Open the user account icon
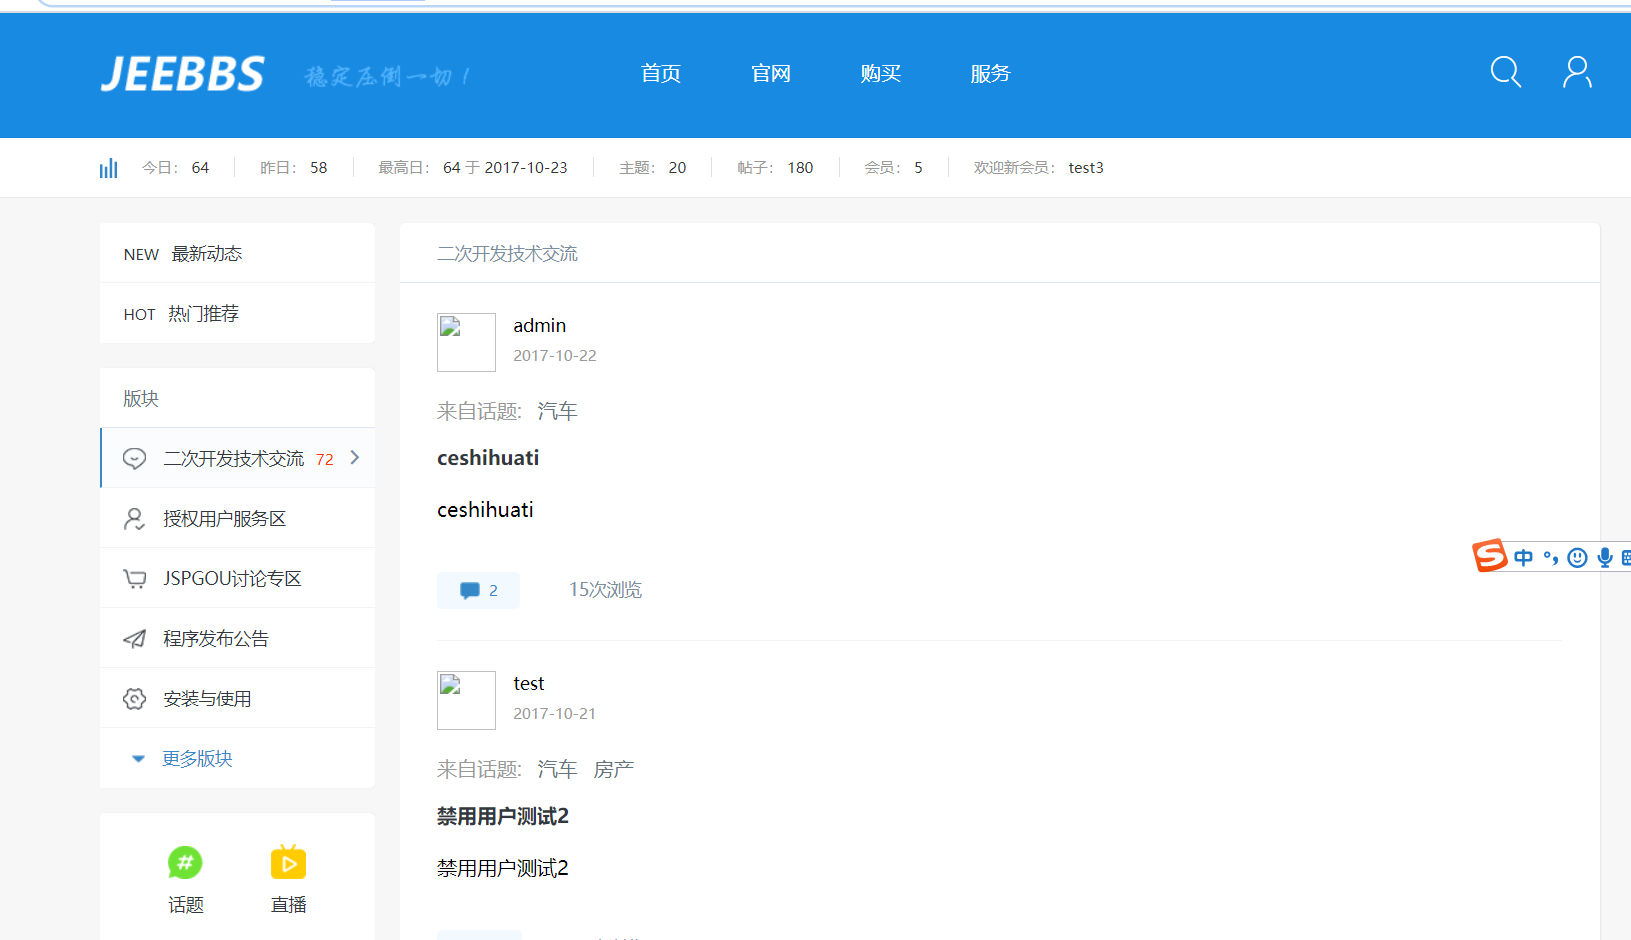Screen dimensions: 1631x940 click(1578, 72)
